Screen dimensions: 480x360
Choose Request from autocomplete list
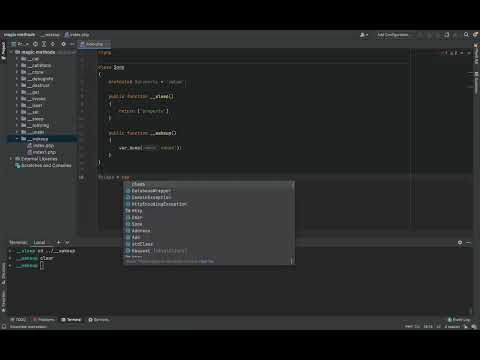click(x=209, y=251)
